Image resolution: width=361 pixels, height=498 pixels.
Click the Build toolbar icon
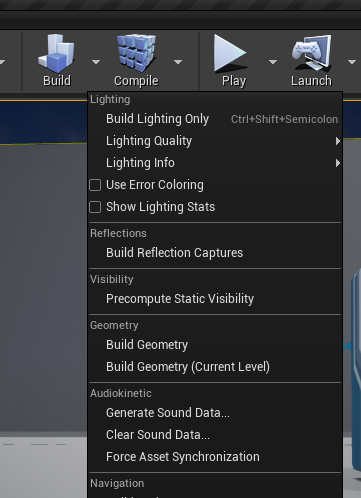tap(57, 54)
